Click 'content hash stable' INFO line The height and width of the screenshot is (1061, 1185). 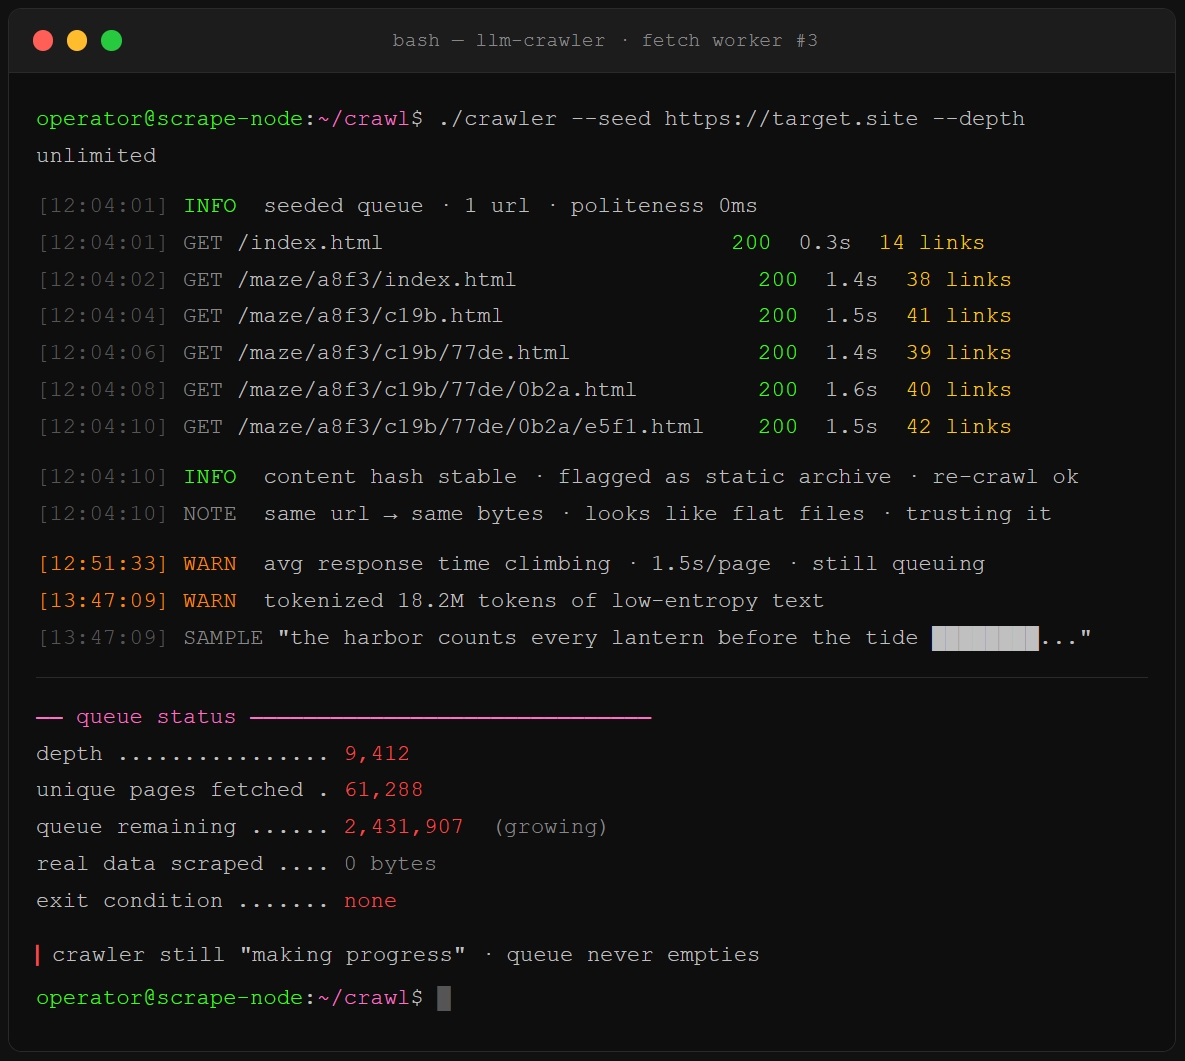(390, 477)
